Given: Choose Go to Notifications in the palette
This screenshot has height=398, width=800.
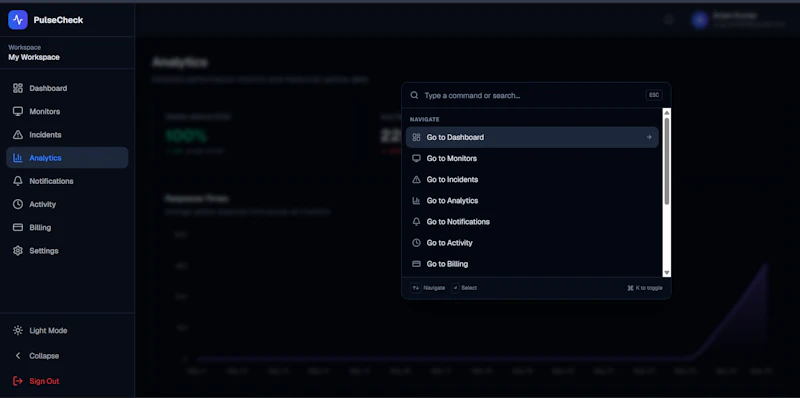Looking at the screenshot, I should tap(532, 221).
